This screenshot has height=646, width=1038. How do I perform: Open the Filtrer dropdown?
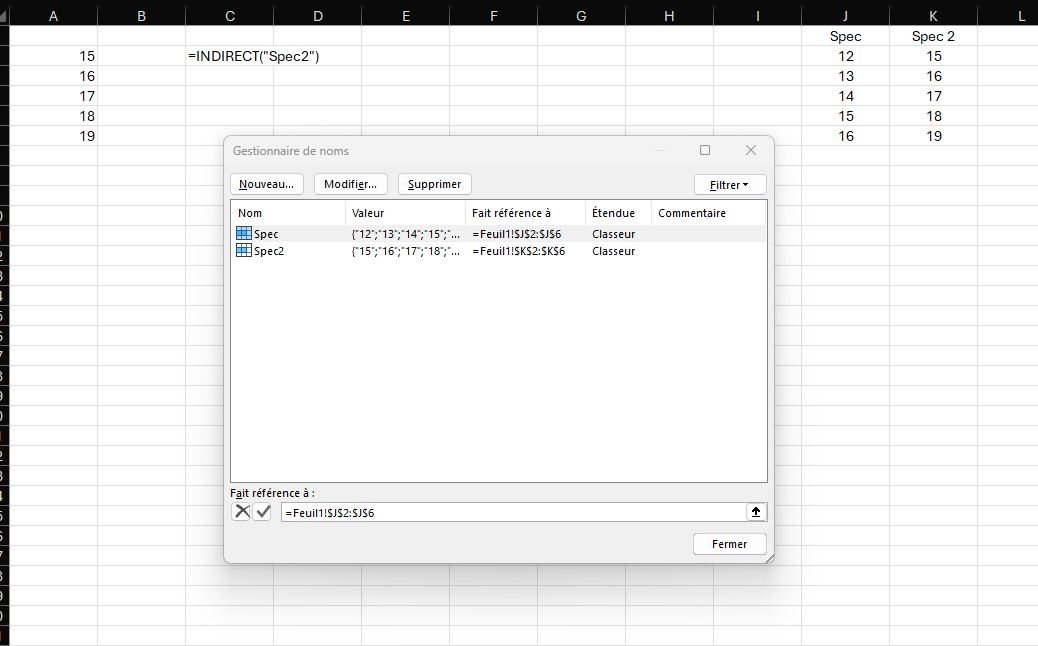pyautogui.click(x=730, y=185)
